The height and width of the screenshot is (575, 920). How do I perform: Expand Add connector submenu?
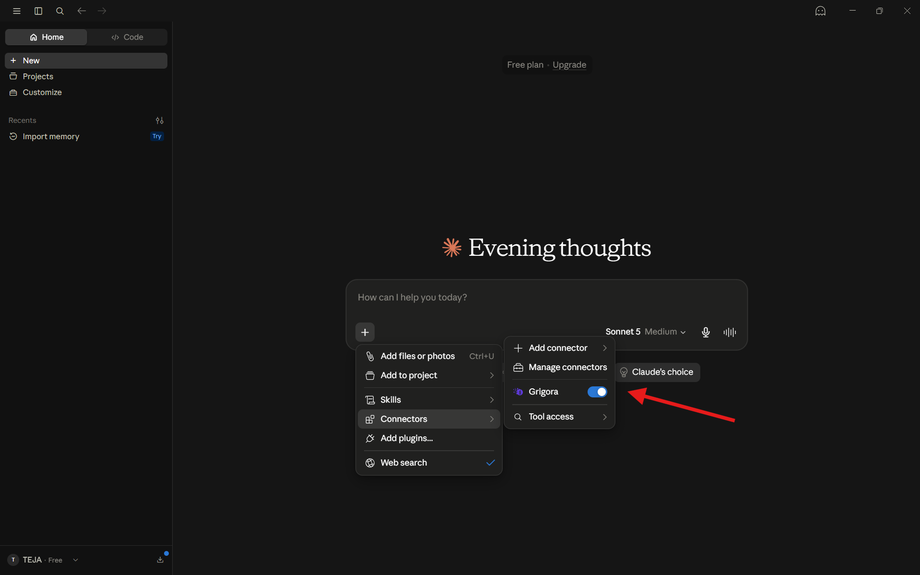pos(560,348)
